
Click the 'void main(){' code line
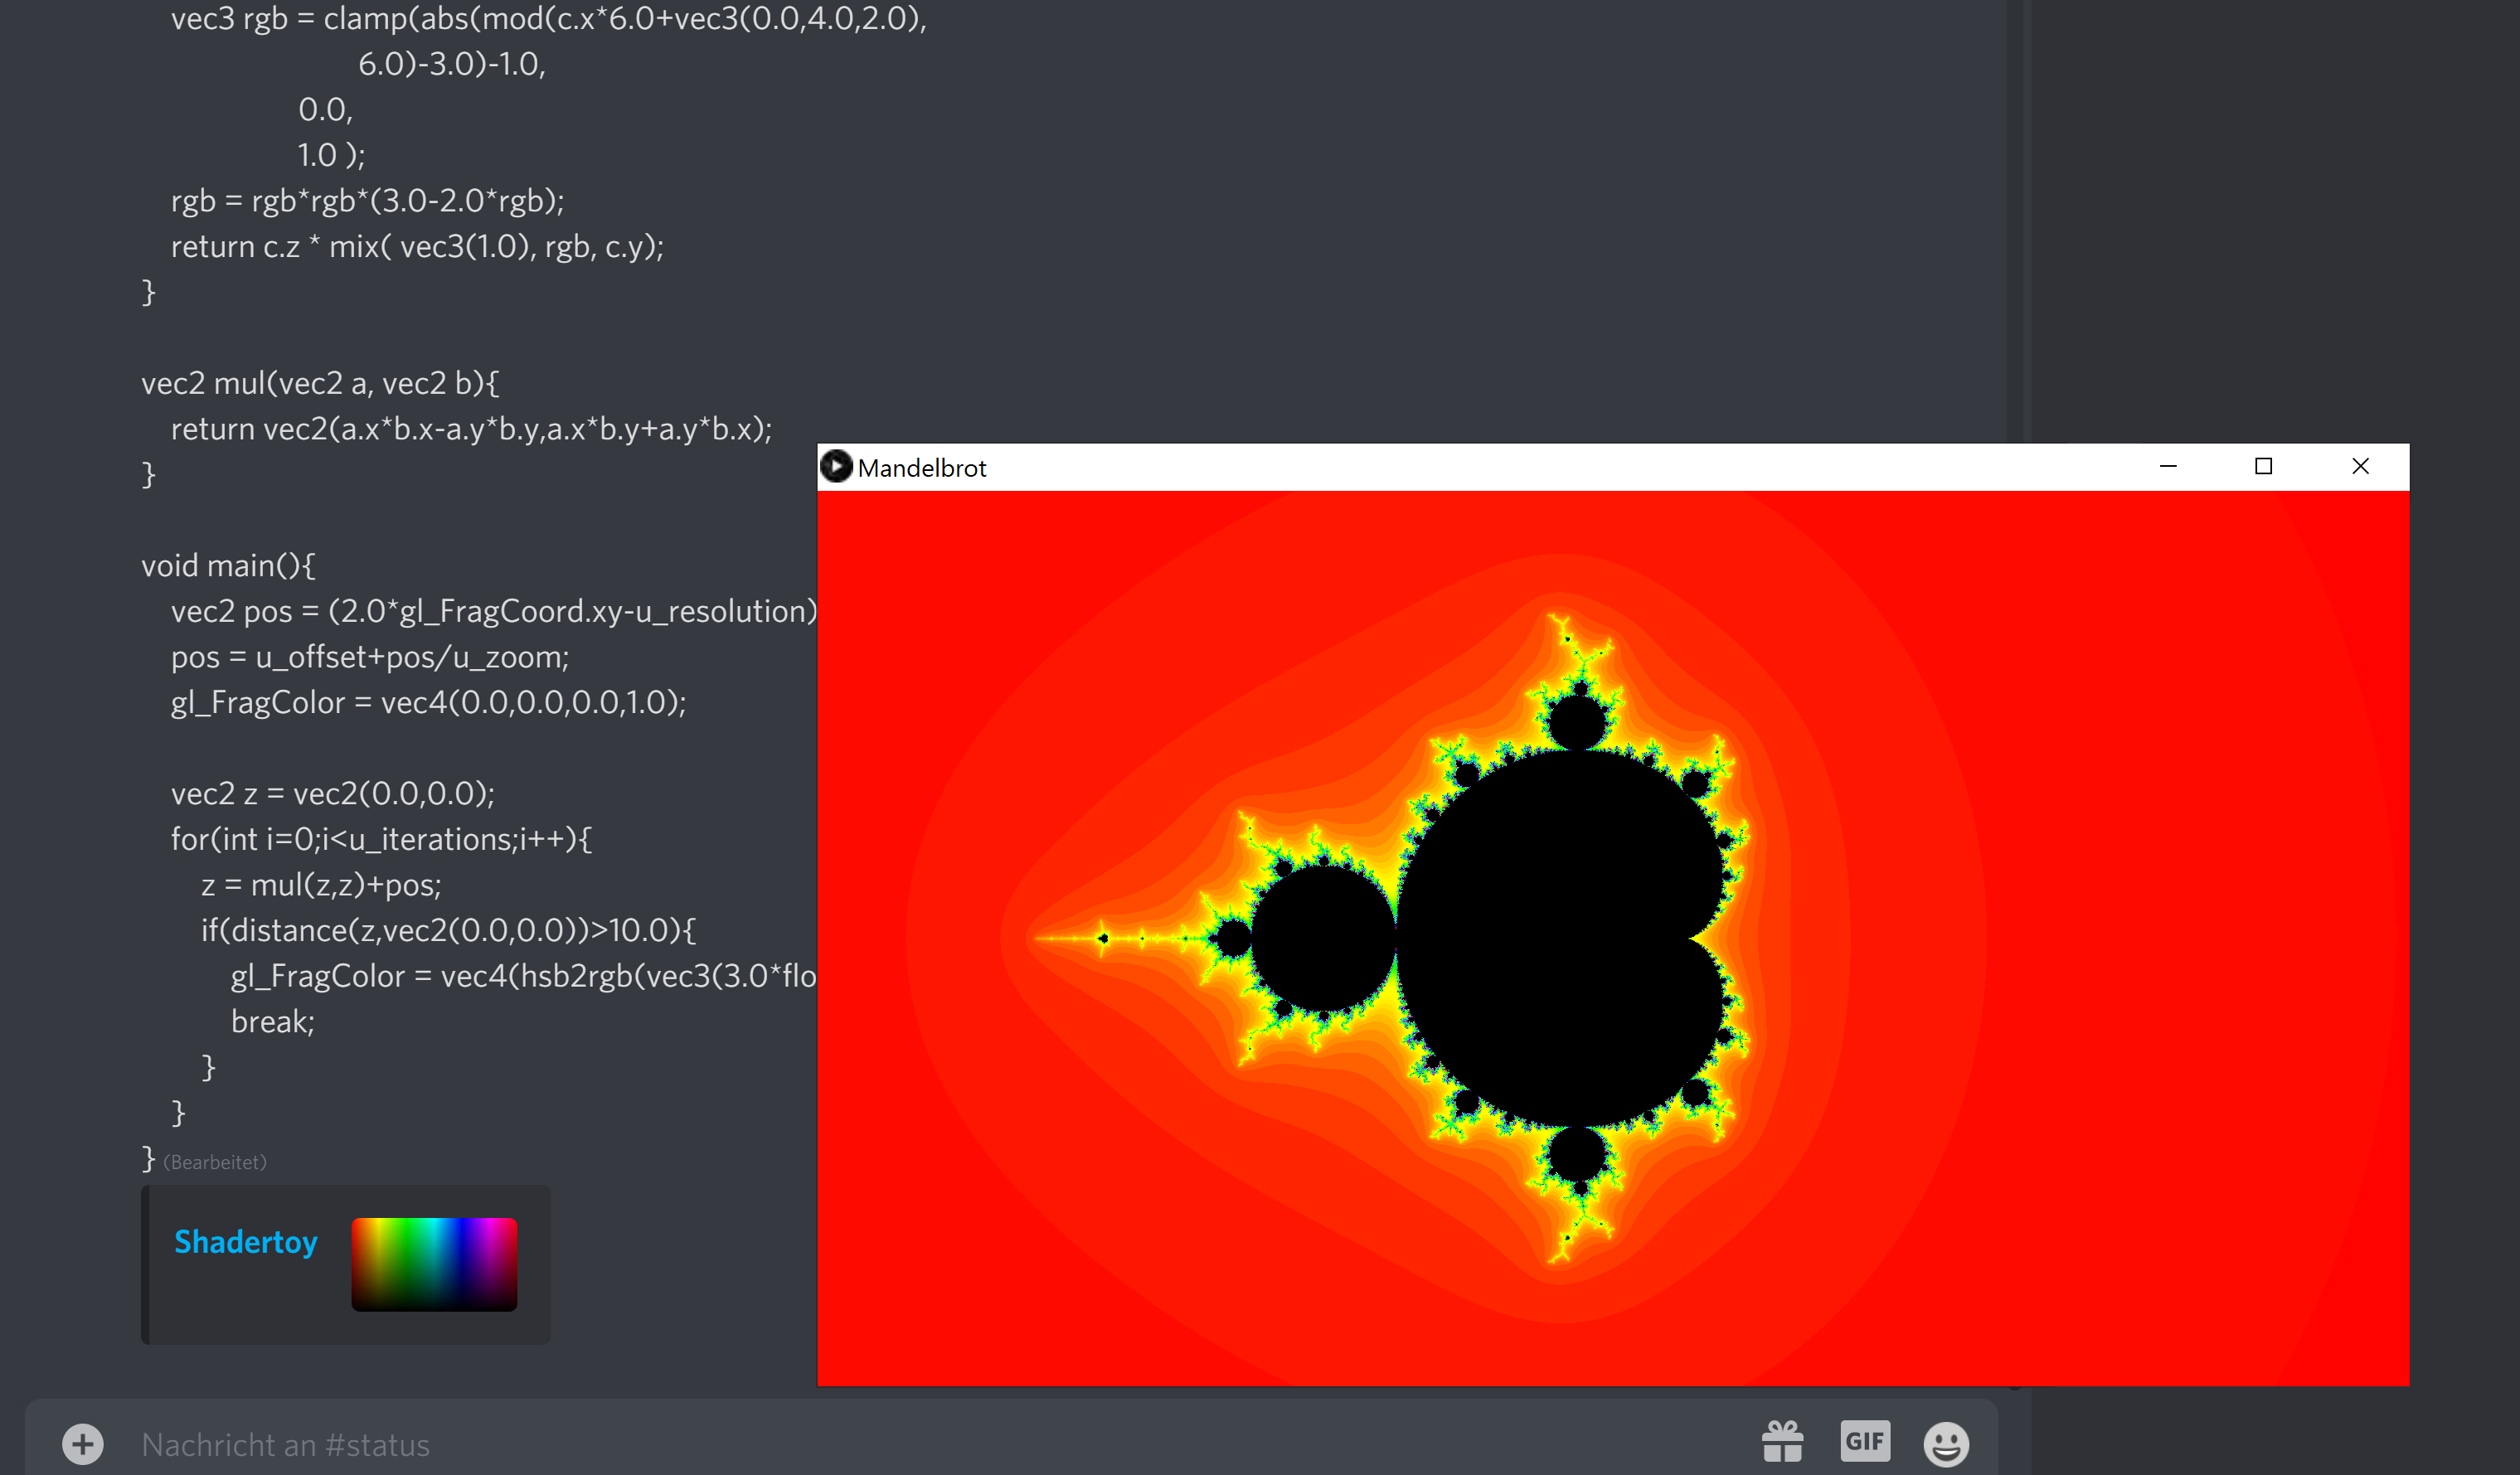228,566
